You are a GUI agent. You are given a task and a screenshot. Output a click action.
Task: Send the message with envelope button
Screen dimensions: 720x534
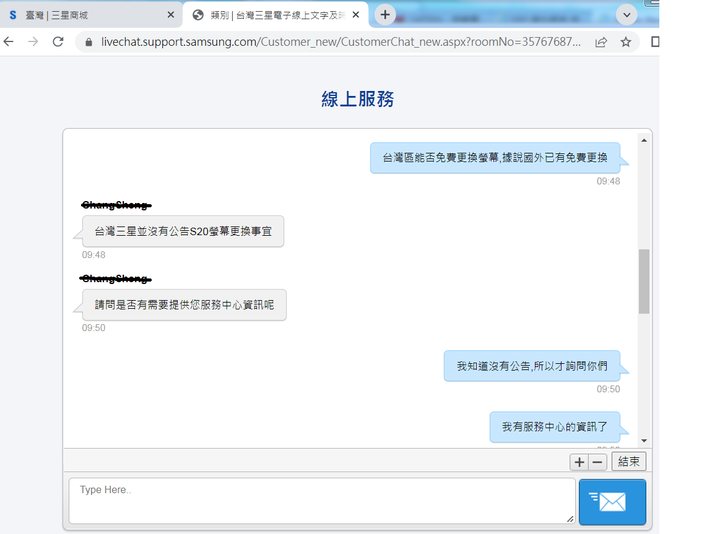[x=612, y=502]
